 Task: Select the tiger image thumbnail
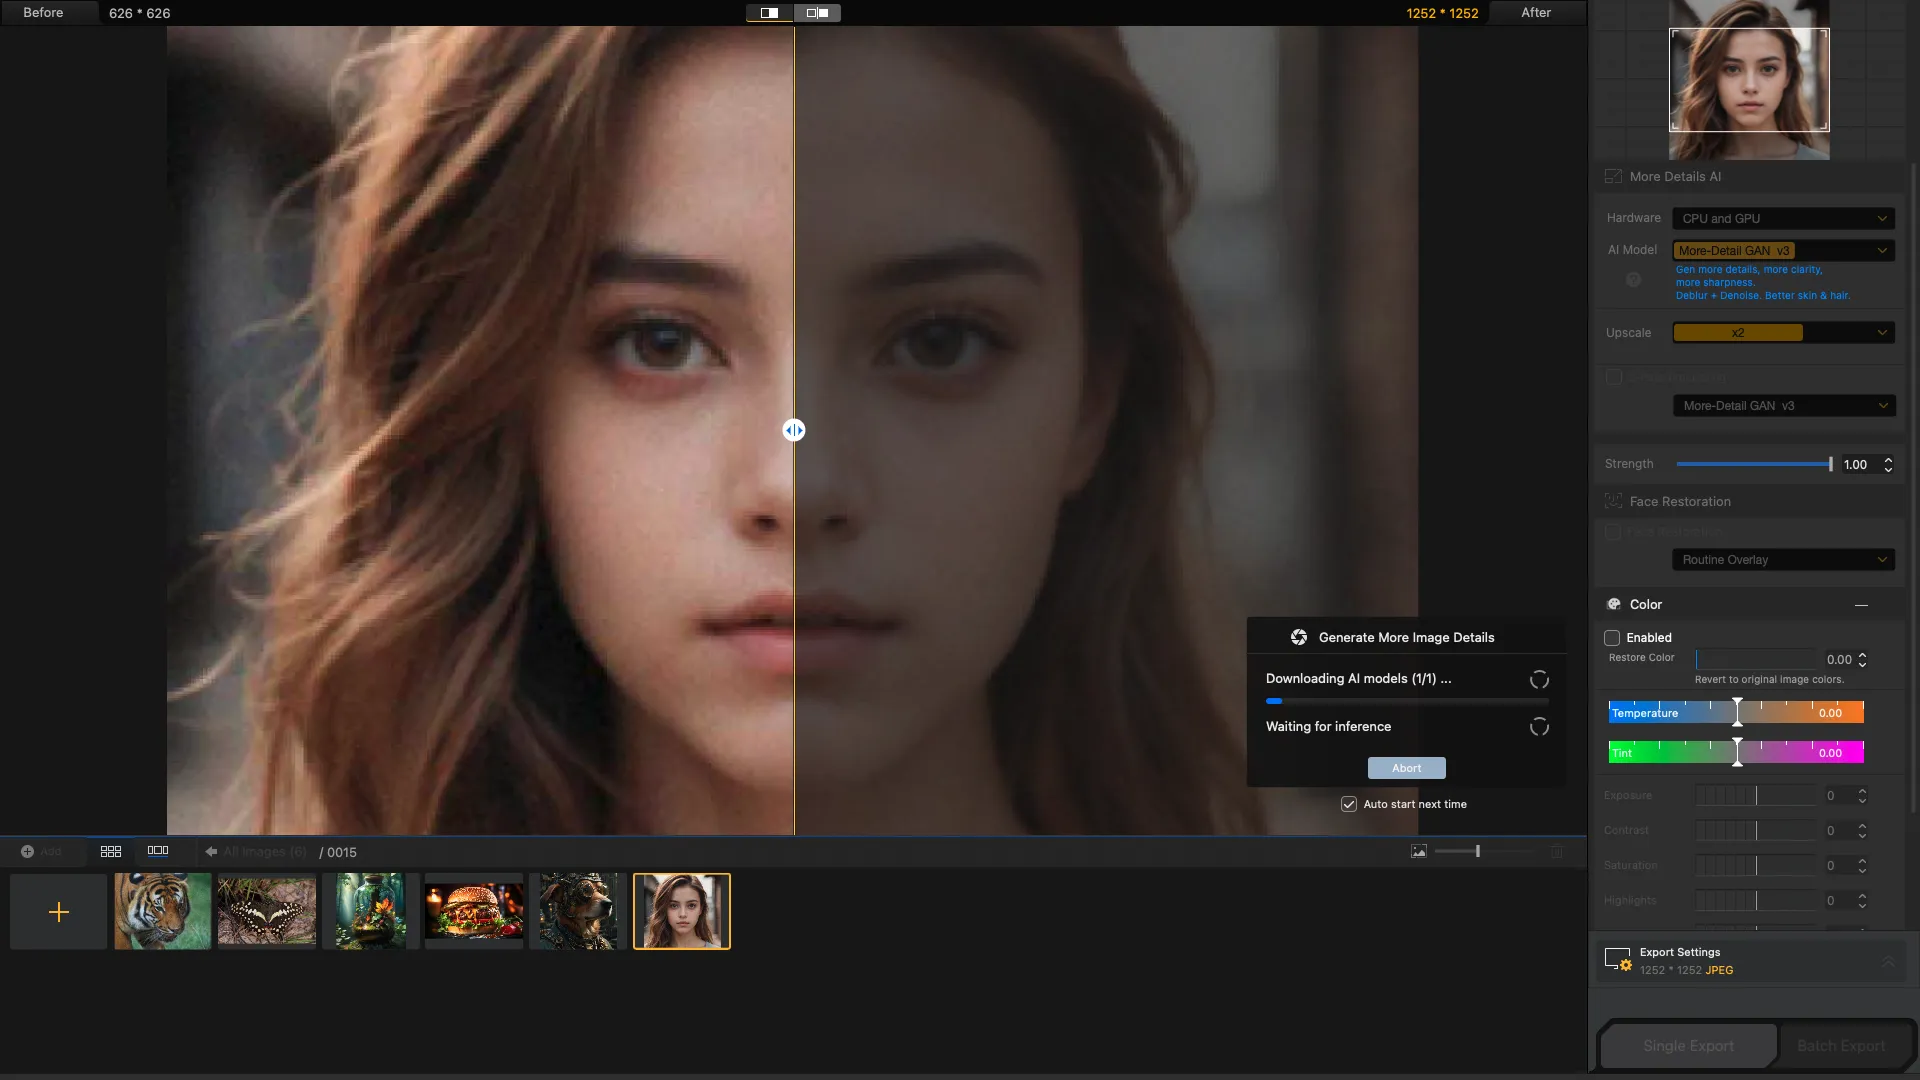coord(163,911)
